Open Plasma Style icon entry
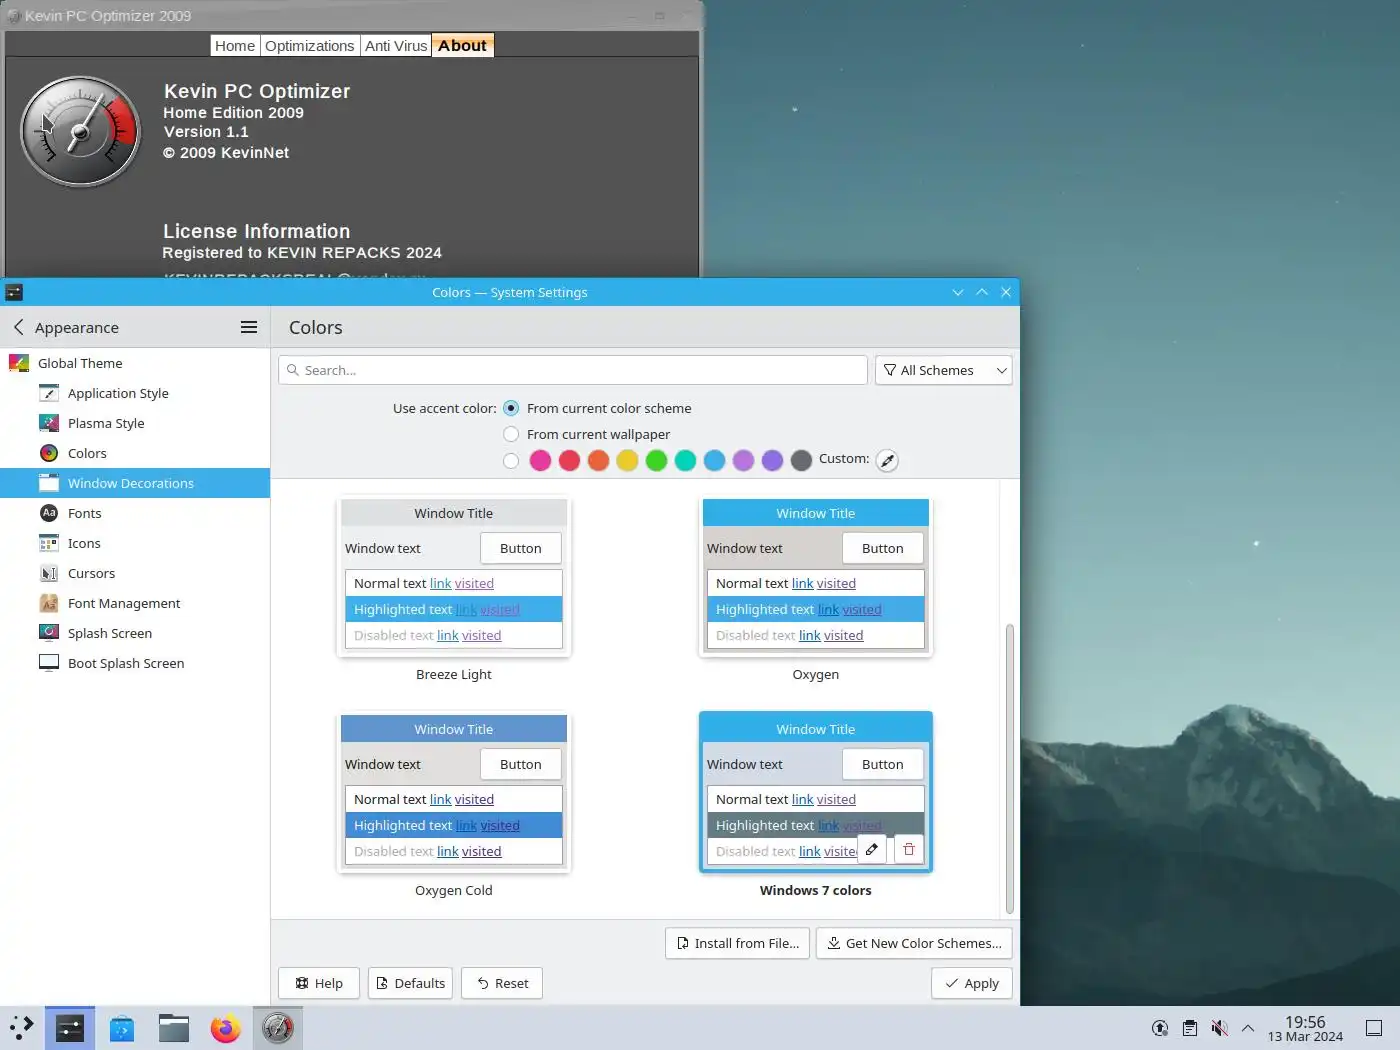1400x1050 pixels. click(49, 423)
